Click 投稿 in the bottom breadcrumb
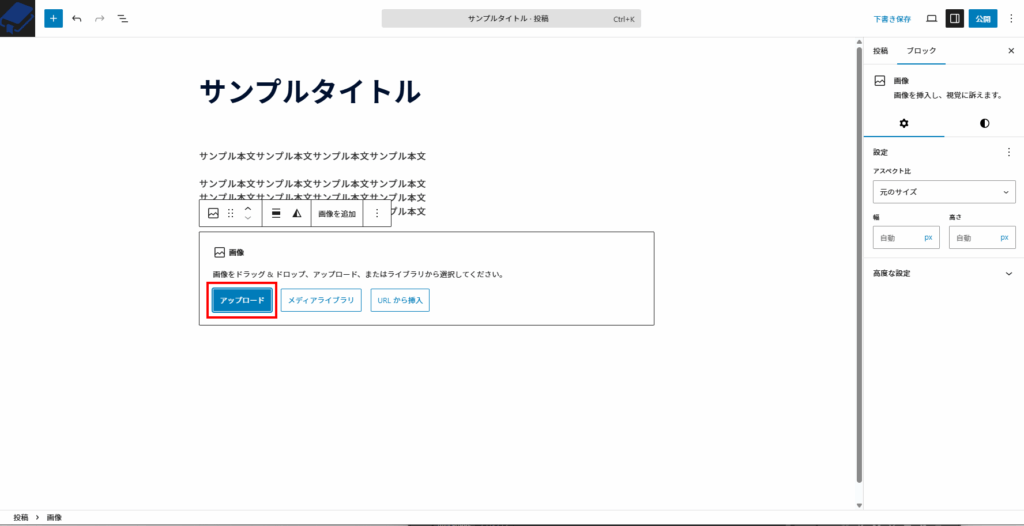1024x526 pixels. 20,517
